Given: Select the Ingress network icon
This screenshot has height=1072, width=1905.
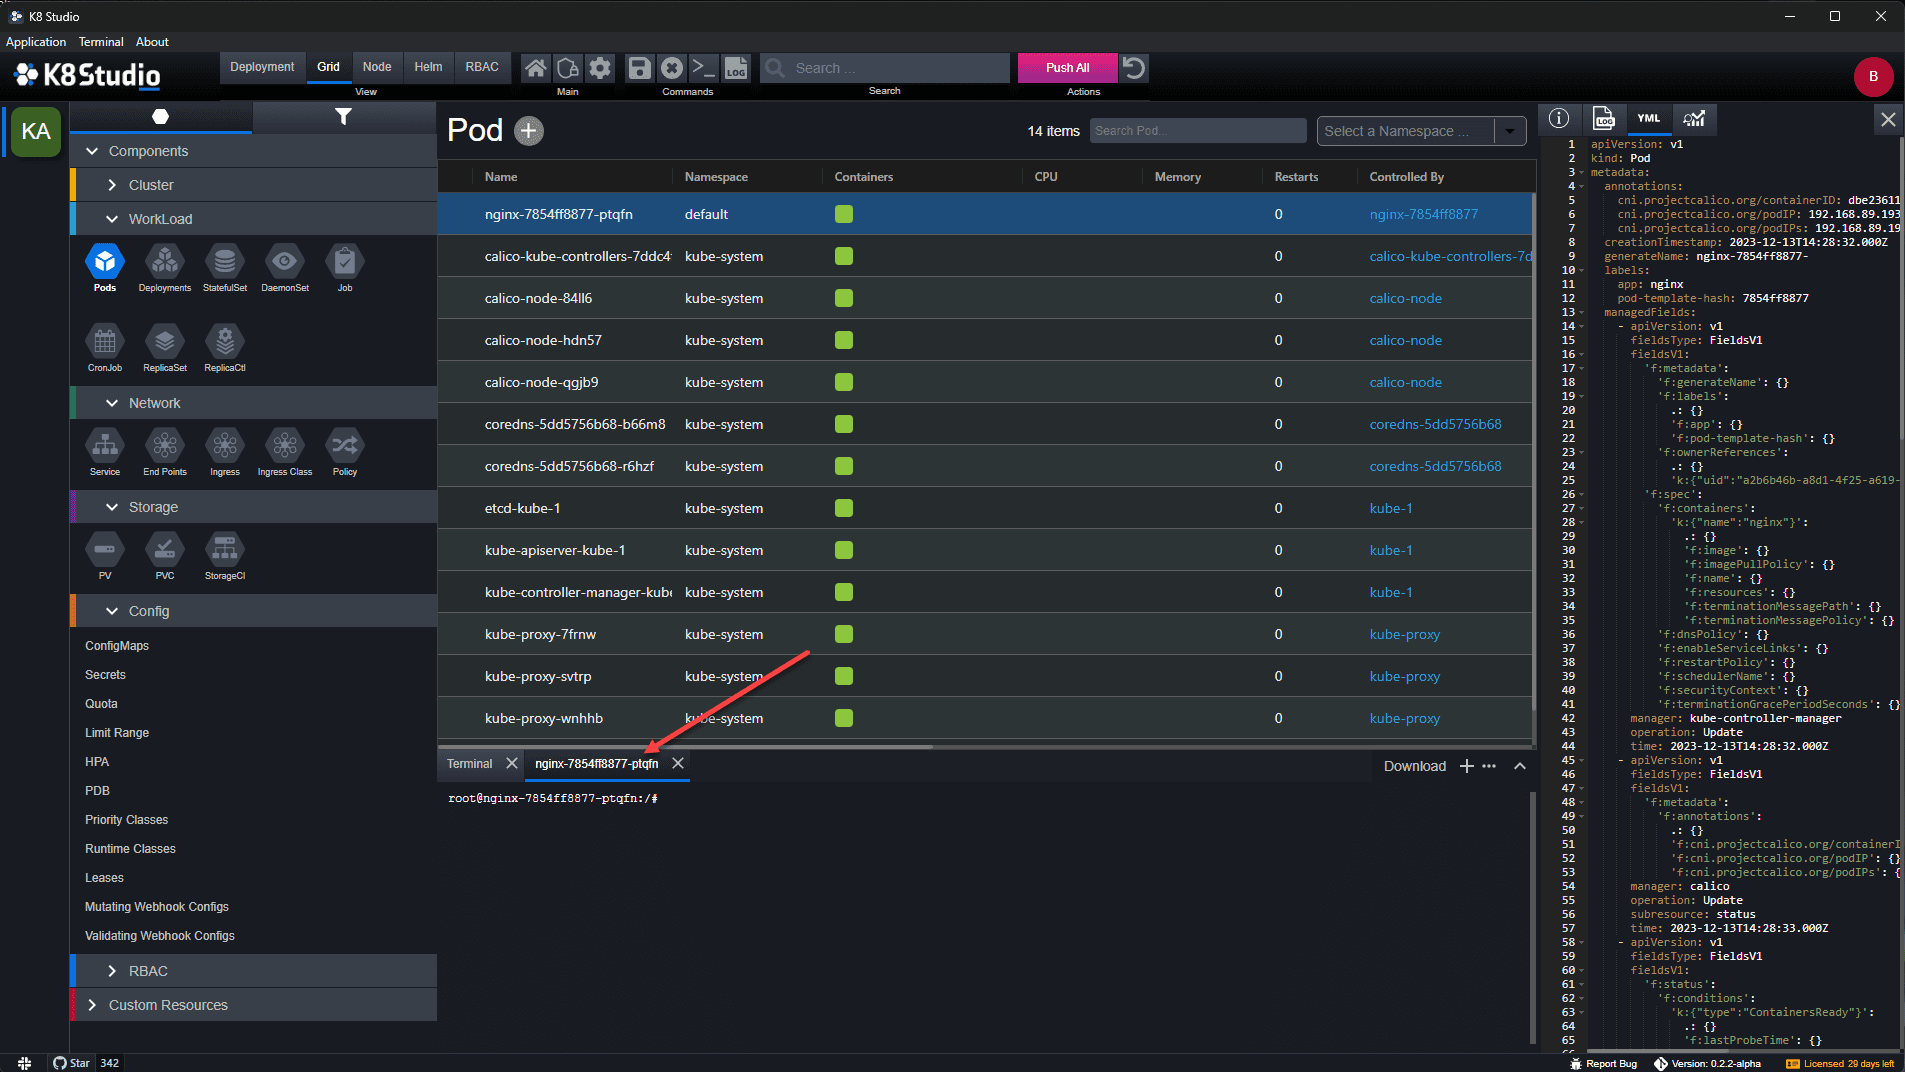Looking at the screenshot, I should coord(225,446).
